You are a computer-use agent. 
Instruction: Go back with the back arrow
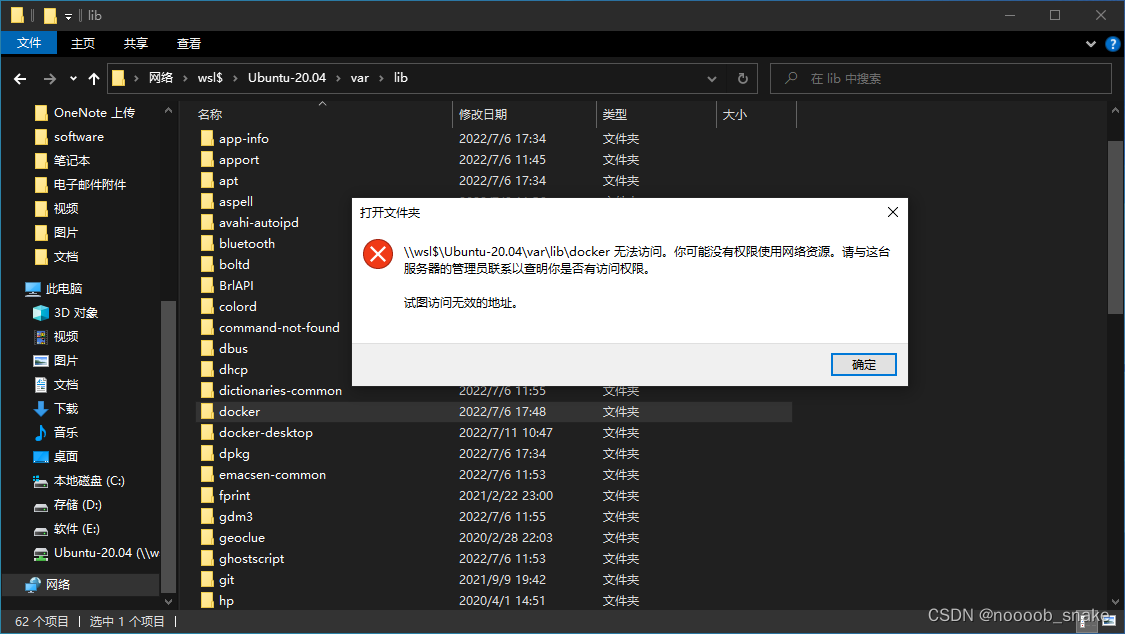pos(20,78)
